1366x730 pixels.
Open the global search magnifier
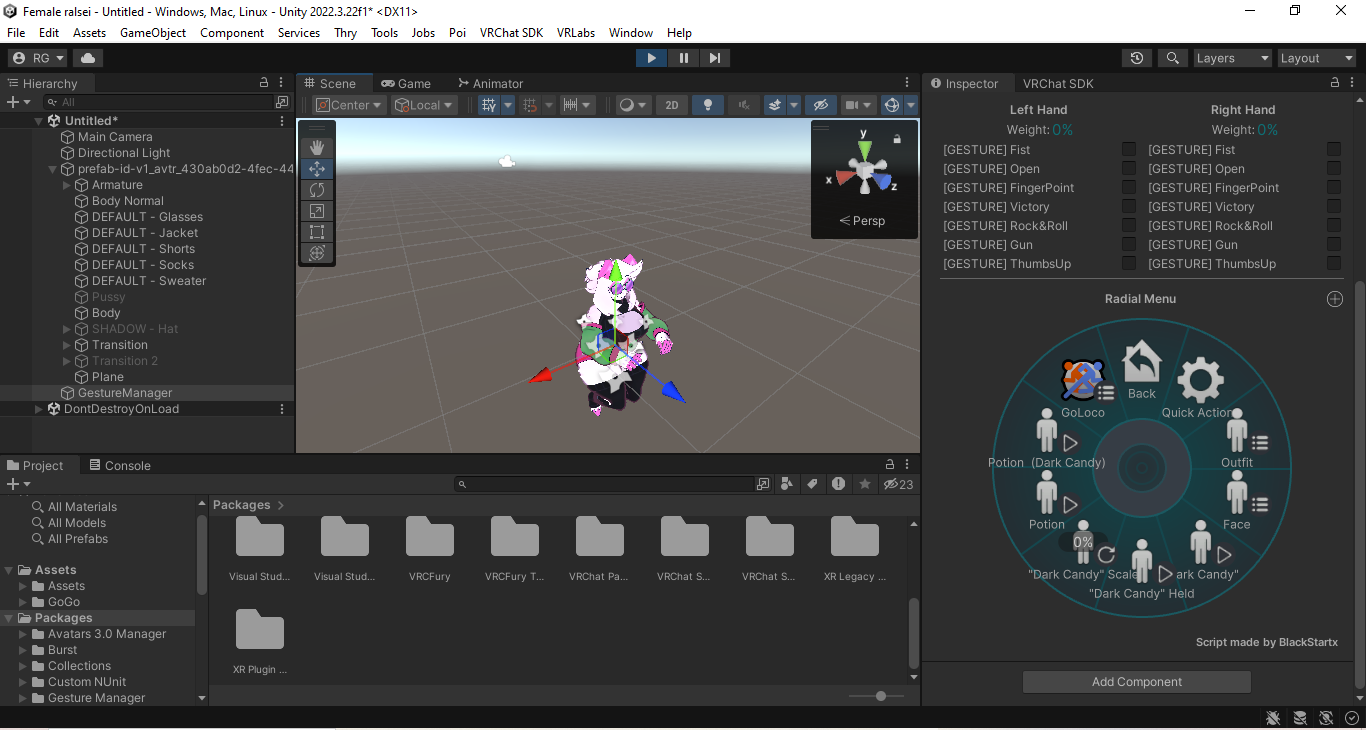pos(1173,58)
